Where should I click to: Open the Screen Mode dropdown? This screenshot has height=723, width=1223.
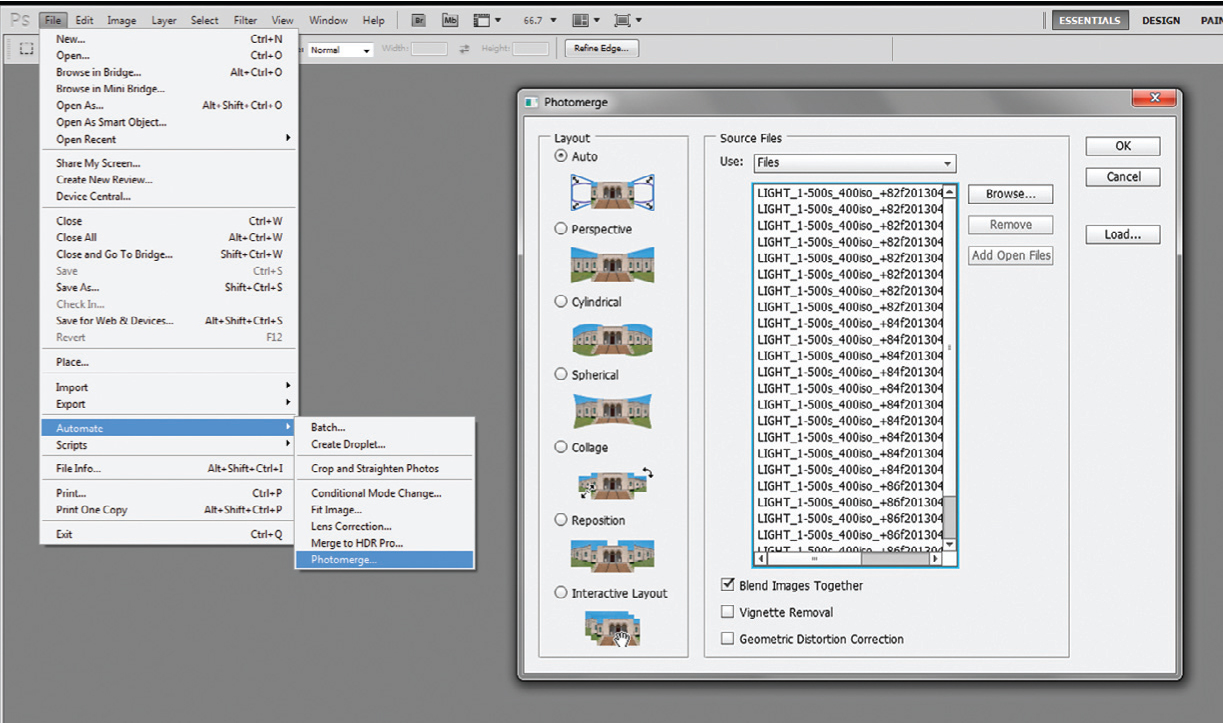[x=628, y=20]
